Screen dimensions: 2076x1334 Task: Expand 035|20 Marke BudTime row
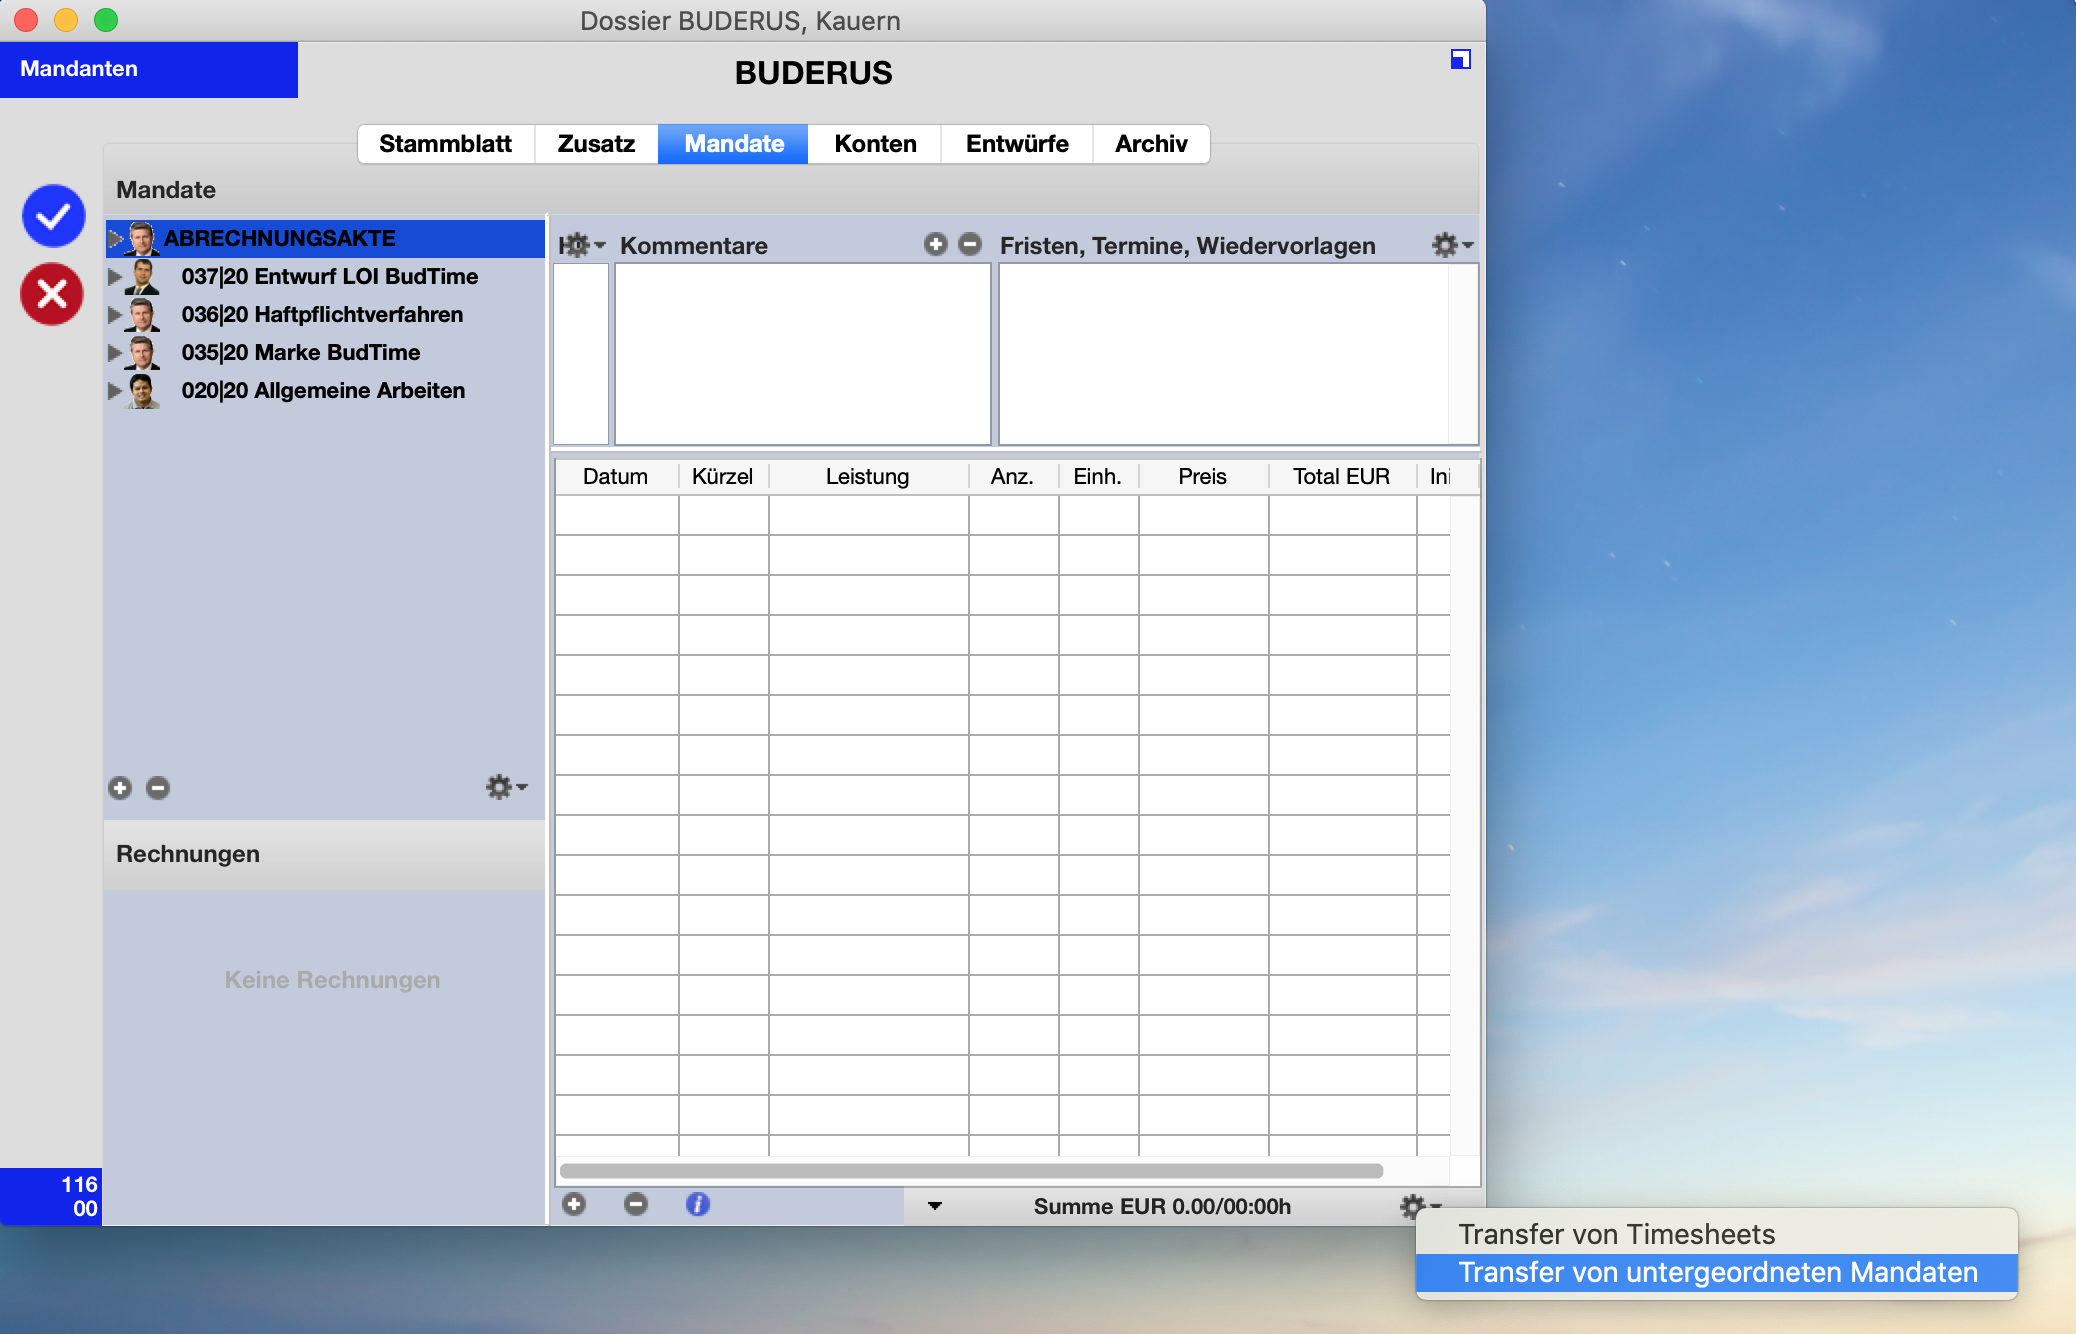pyautogui.click(x=115, y=352)
